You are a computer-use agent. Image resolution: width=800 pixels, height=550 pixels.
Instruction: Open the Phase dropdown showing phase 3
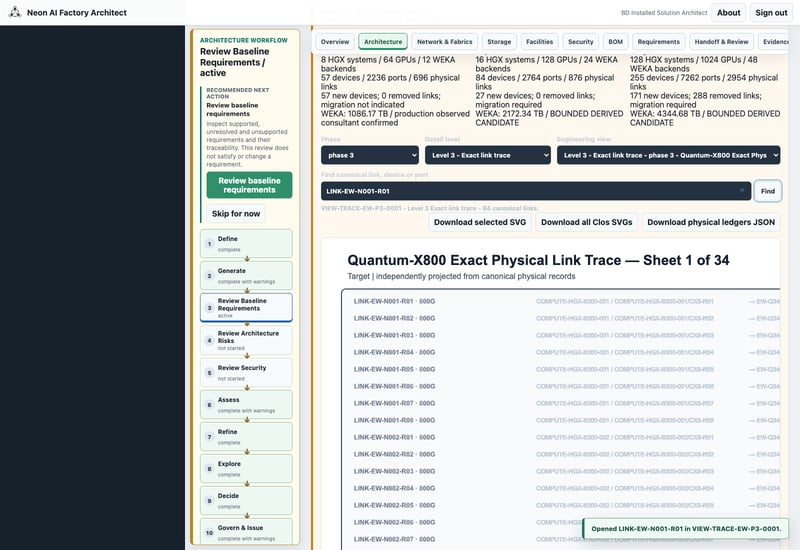pos(369,155)
